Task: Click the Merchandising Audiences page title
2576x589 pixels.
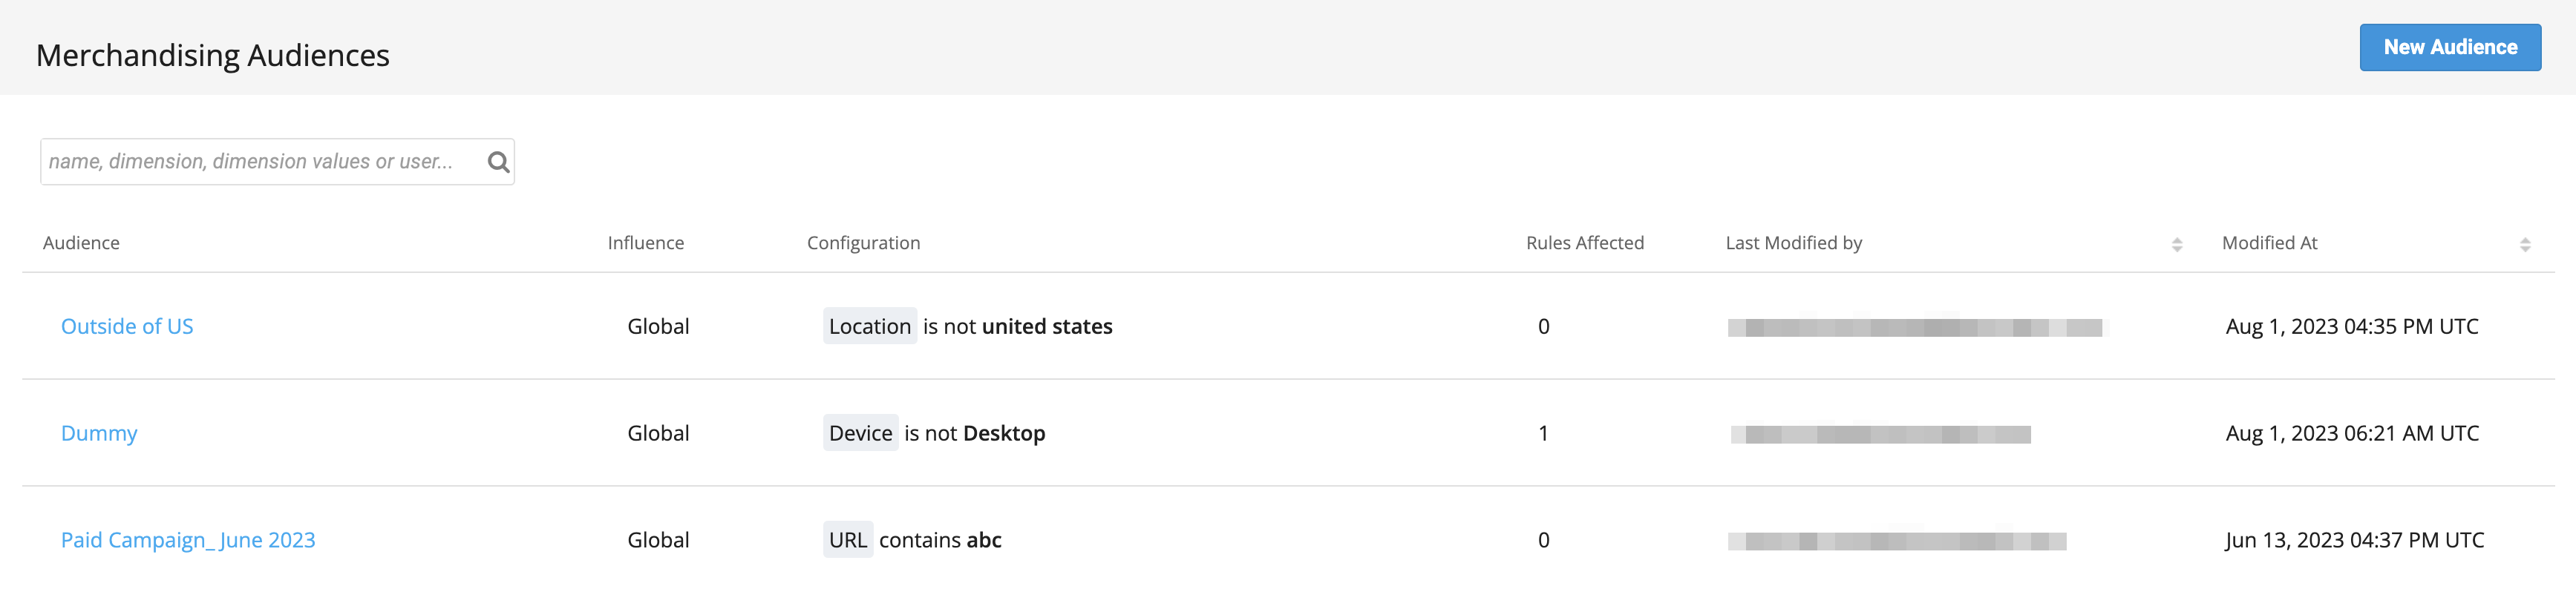Action: coord(212,55)
